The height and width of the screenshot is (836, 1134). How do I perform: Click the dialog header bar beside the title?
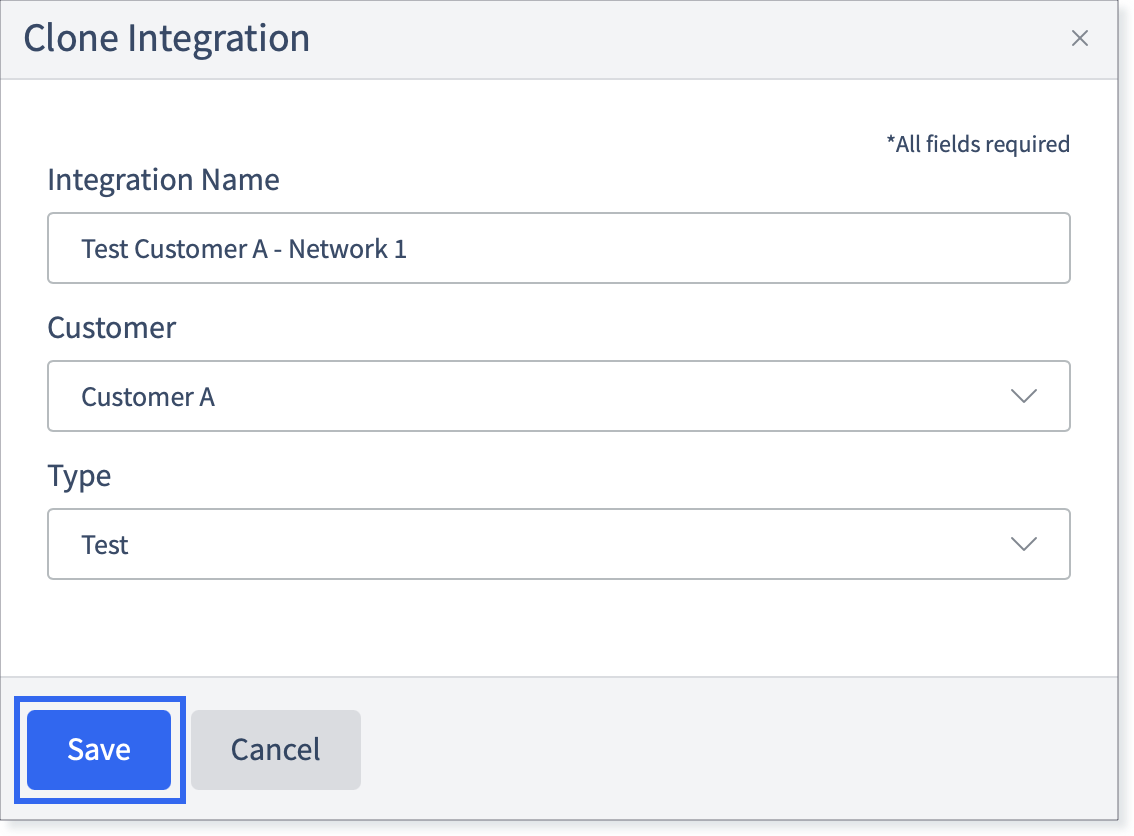(687, 39)
